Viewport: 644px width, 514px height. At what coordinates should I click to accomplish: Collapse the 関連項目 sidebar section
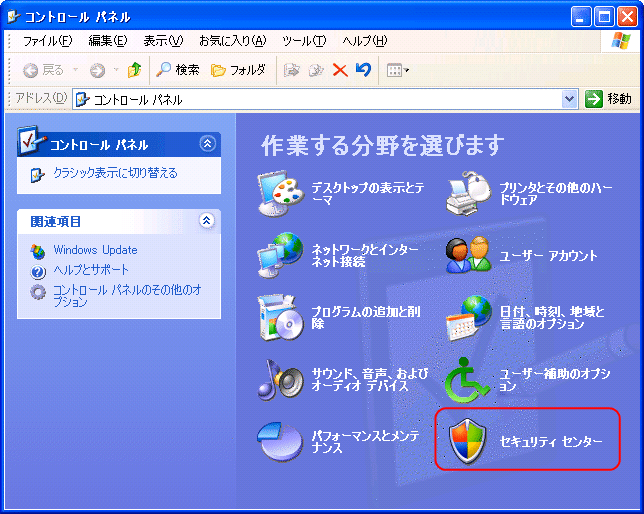(x=207, y=221)
